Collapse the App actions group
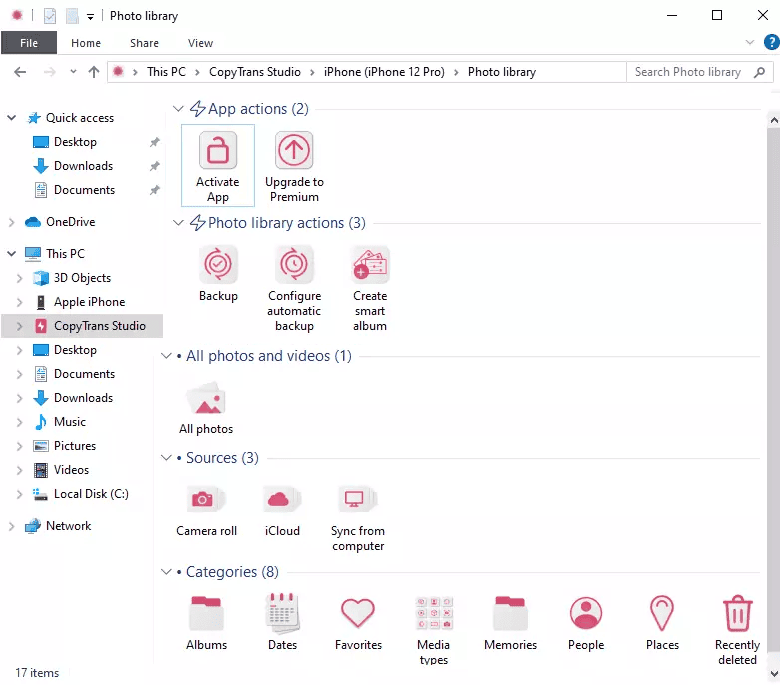This screenshot has width=780, height=685. pos(178,108)
